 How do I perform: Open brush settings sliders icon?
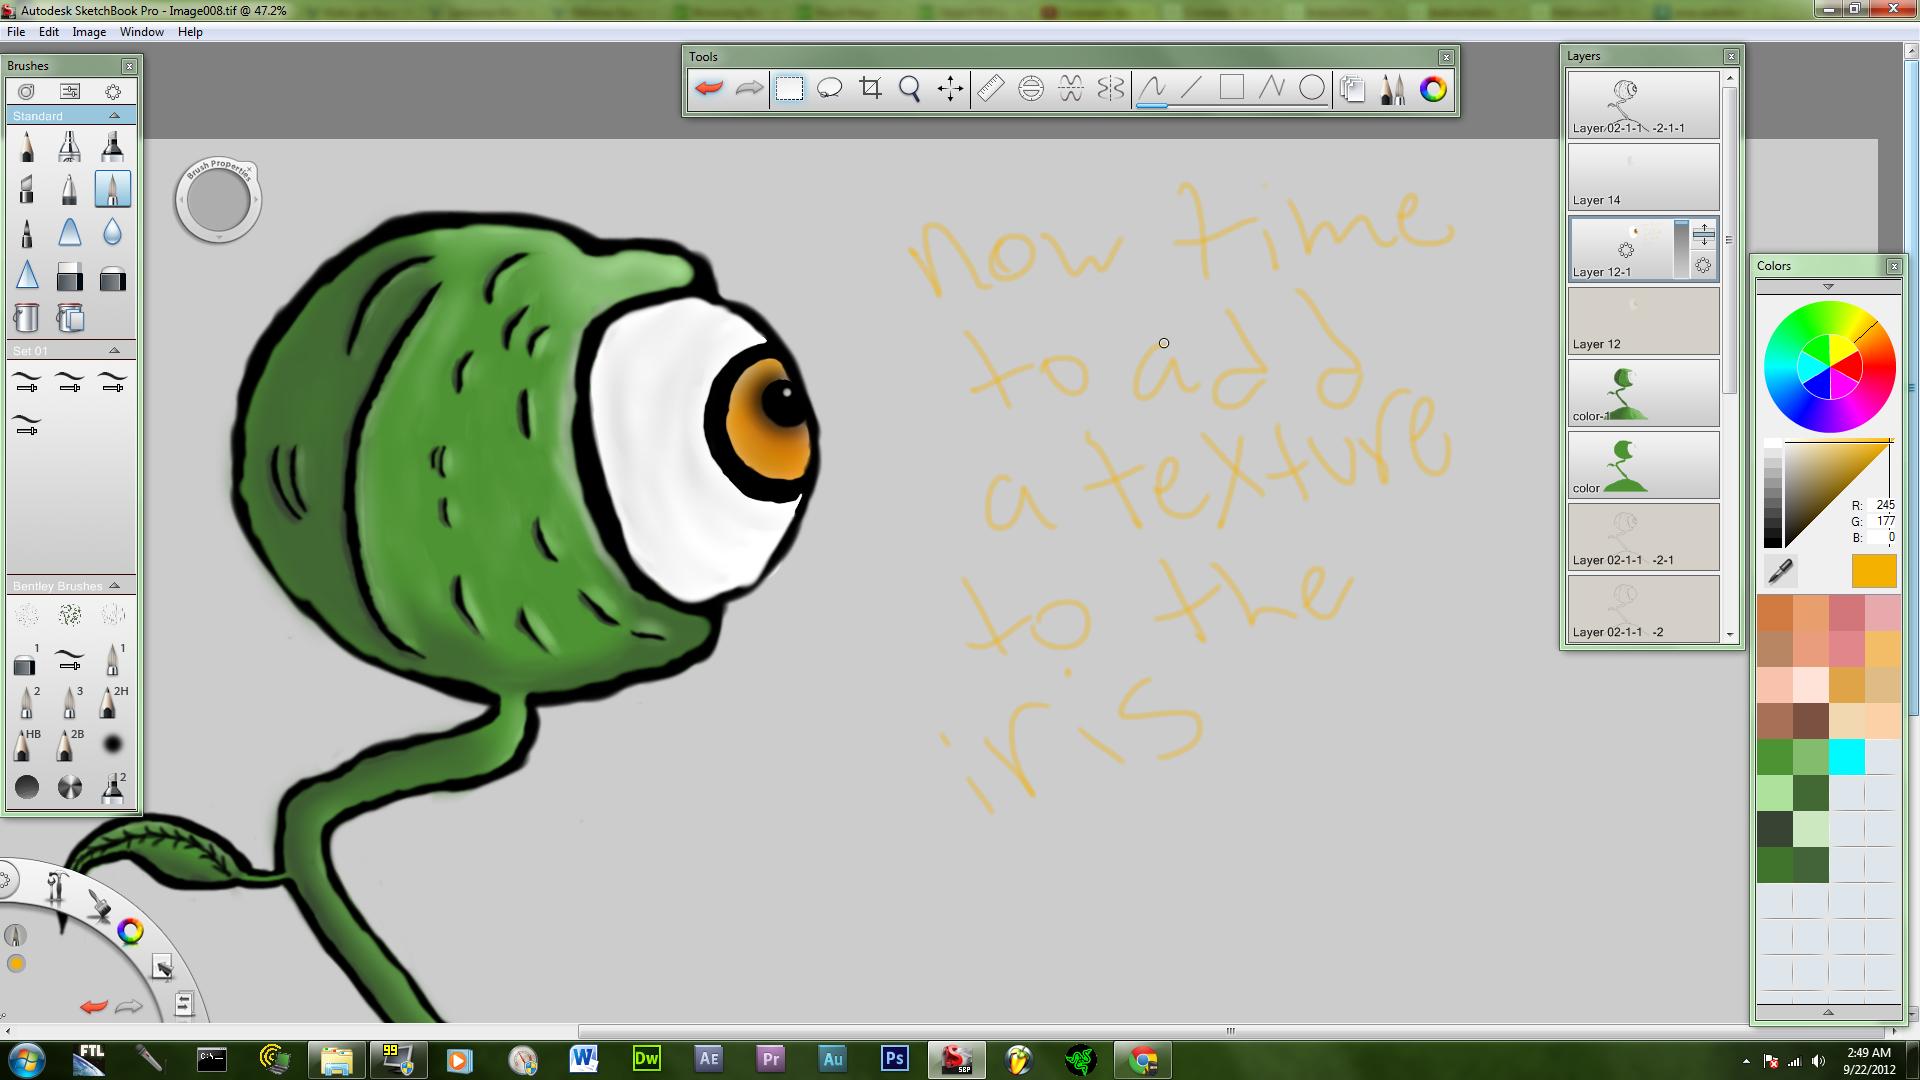pos(70,91)
